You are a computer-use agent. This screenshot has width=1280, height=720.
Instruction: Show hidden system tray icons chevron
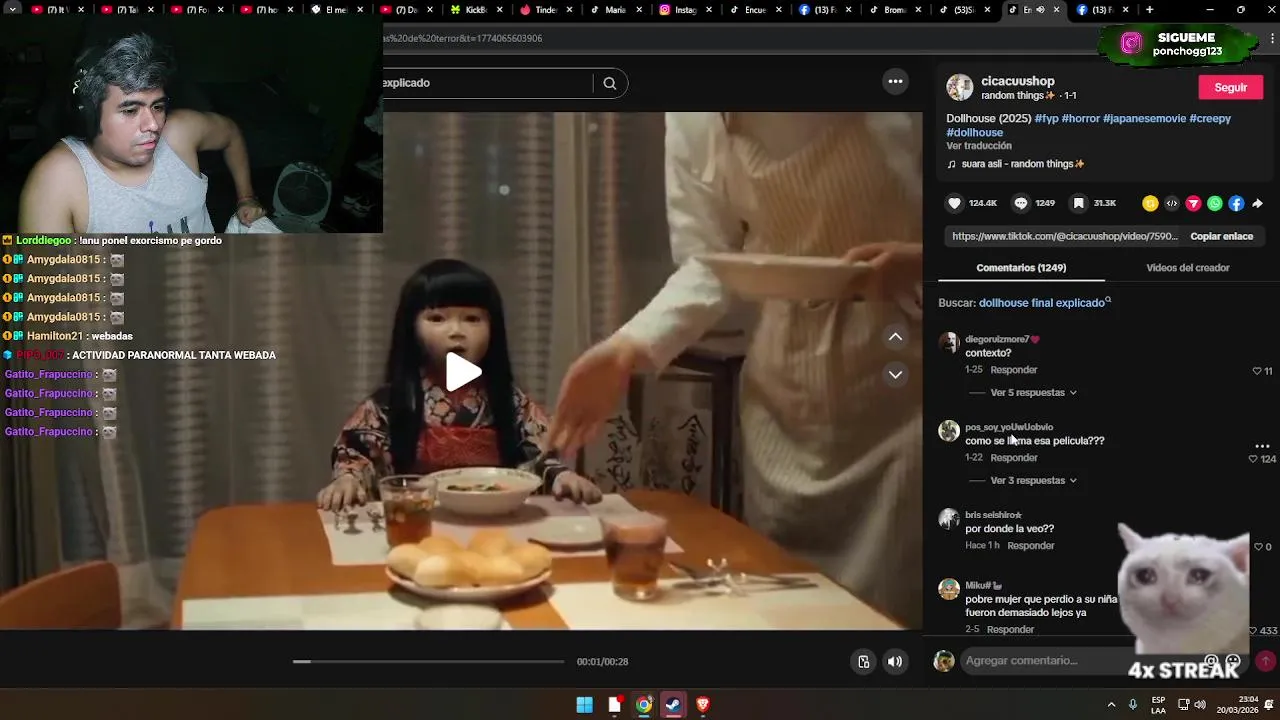(x=1111, y=705)
